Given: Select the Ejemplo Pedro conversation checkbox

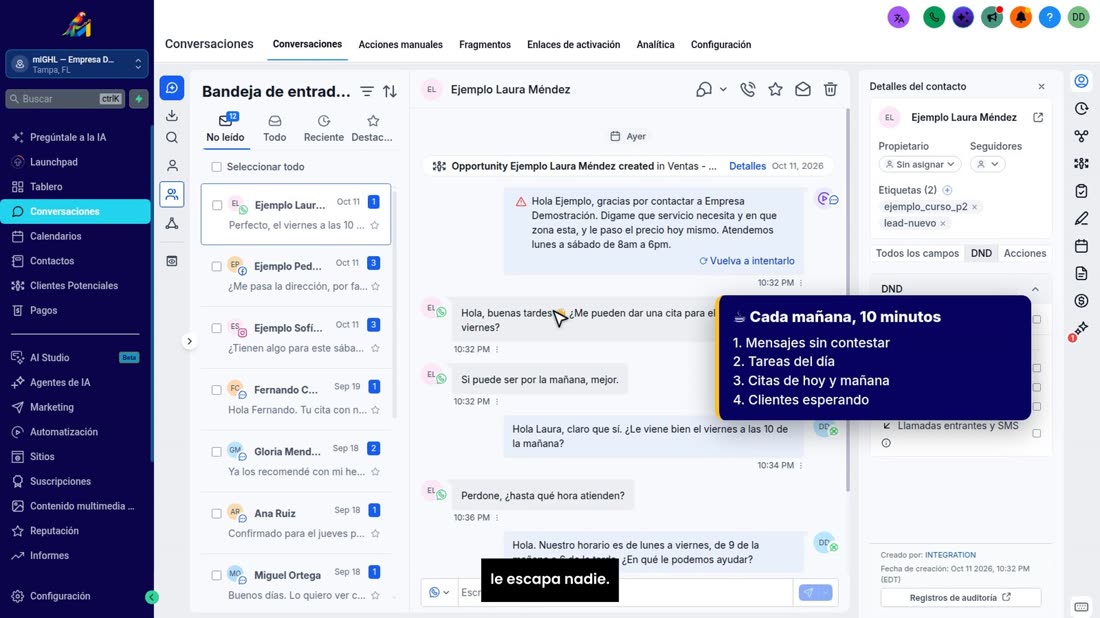Looking at the screenshot, I should [217, 267].
